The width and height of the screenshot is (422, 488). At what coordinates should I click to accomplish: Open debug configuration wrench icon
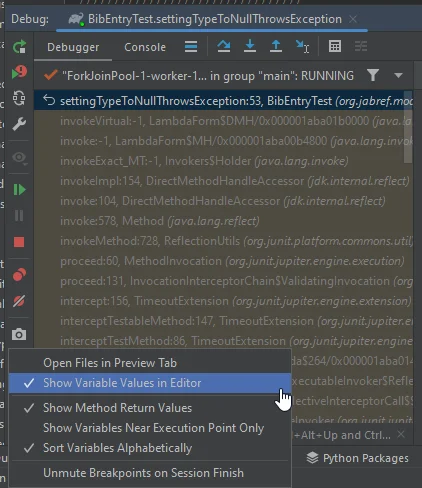click(19, 124)
